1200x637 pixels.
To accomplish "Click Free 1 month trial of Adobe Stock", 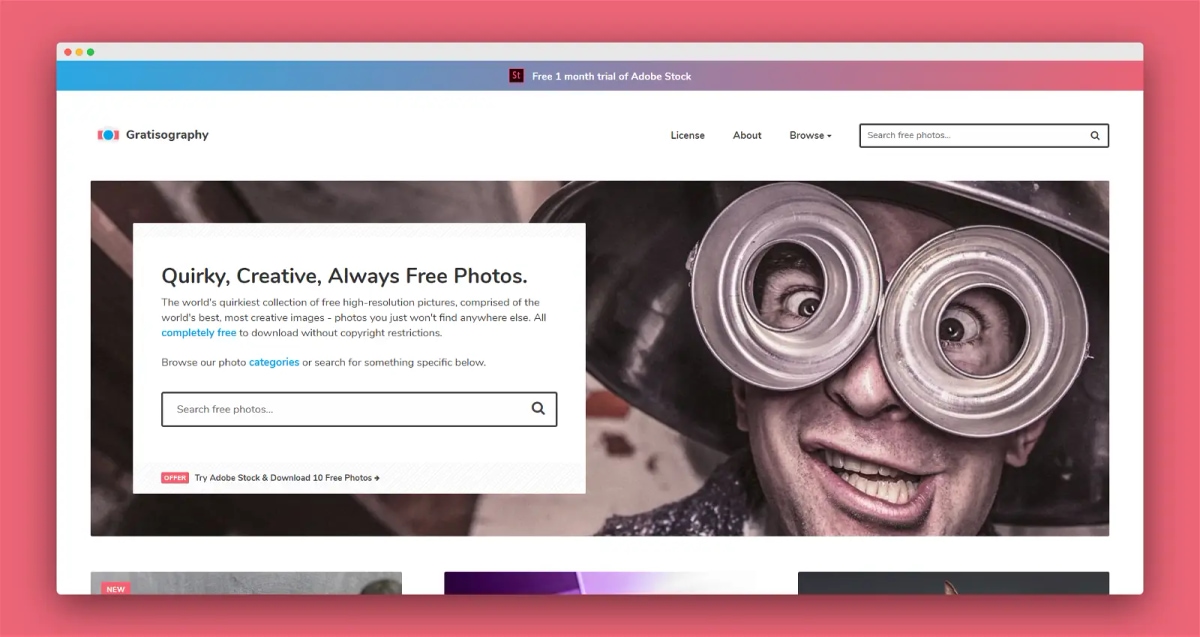I will tap(611, 76).
